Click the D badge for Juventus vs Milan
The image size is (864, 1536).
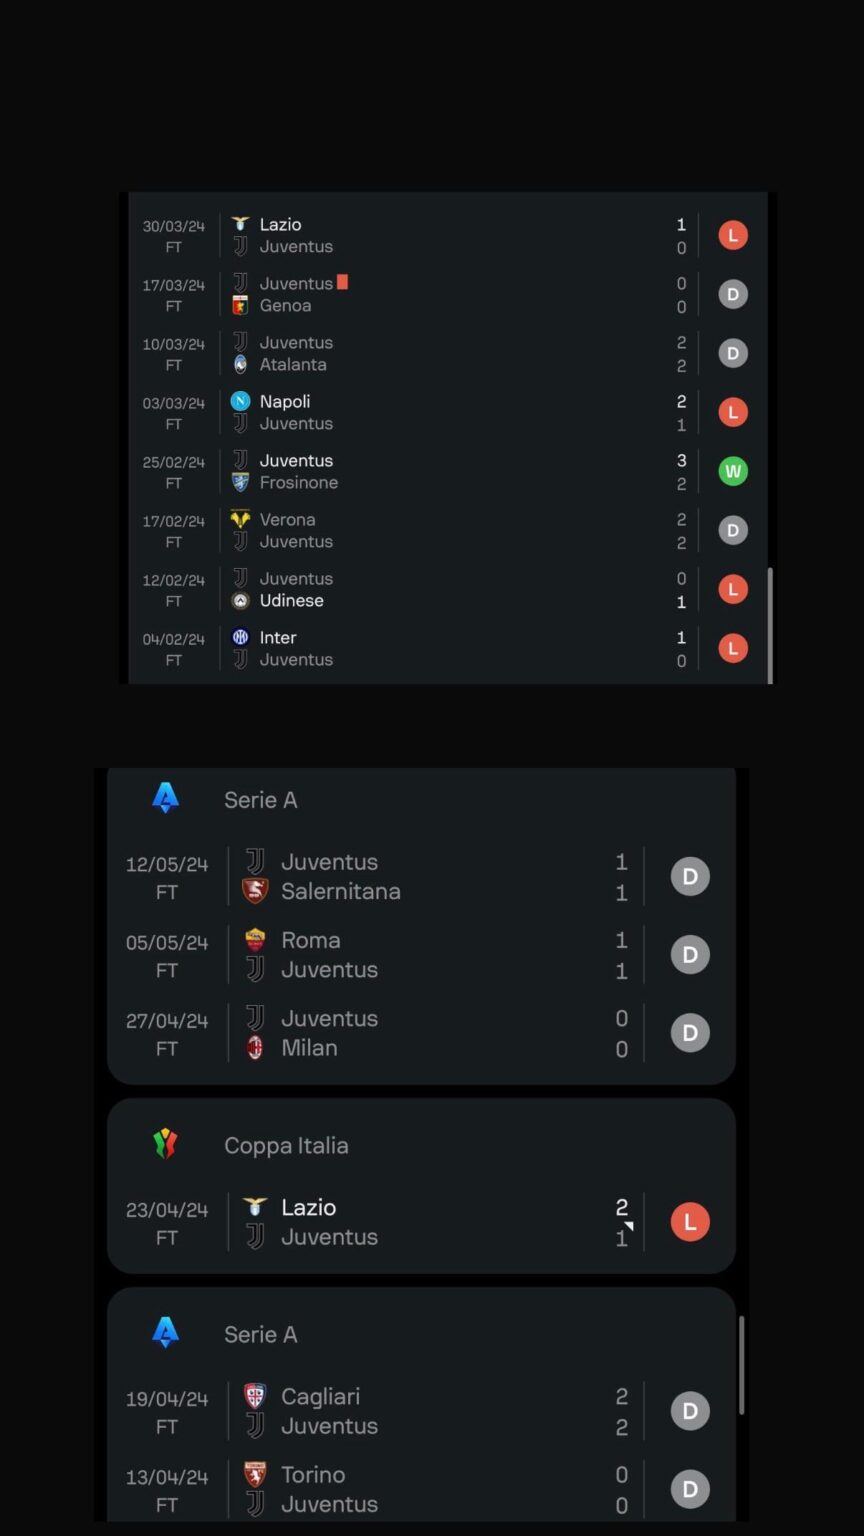690,1033
